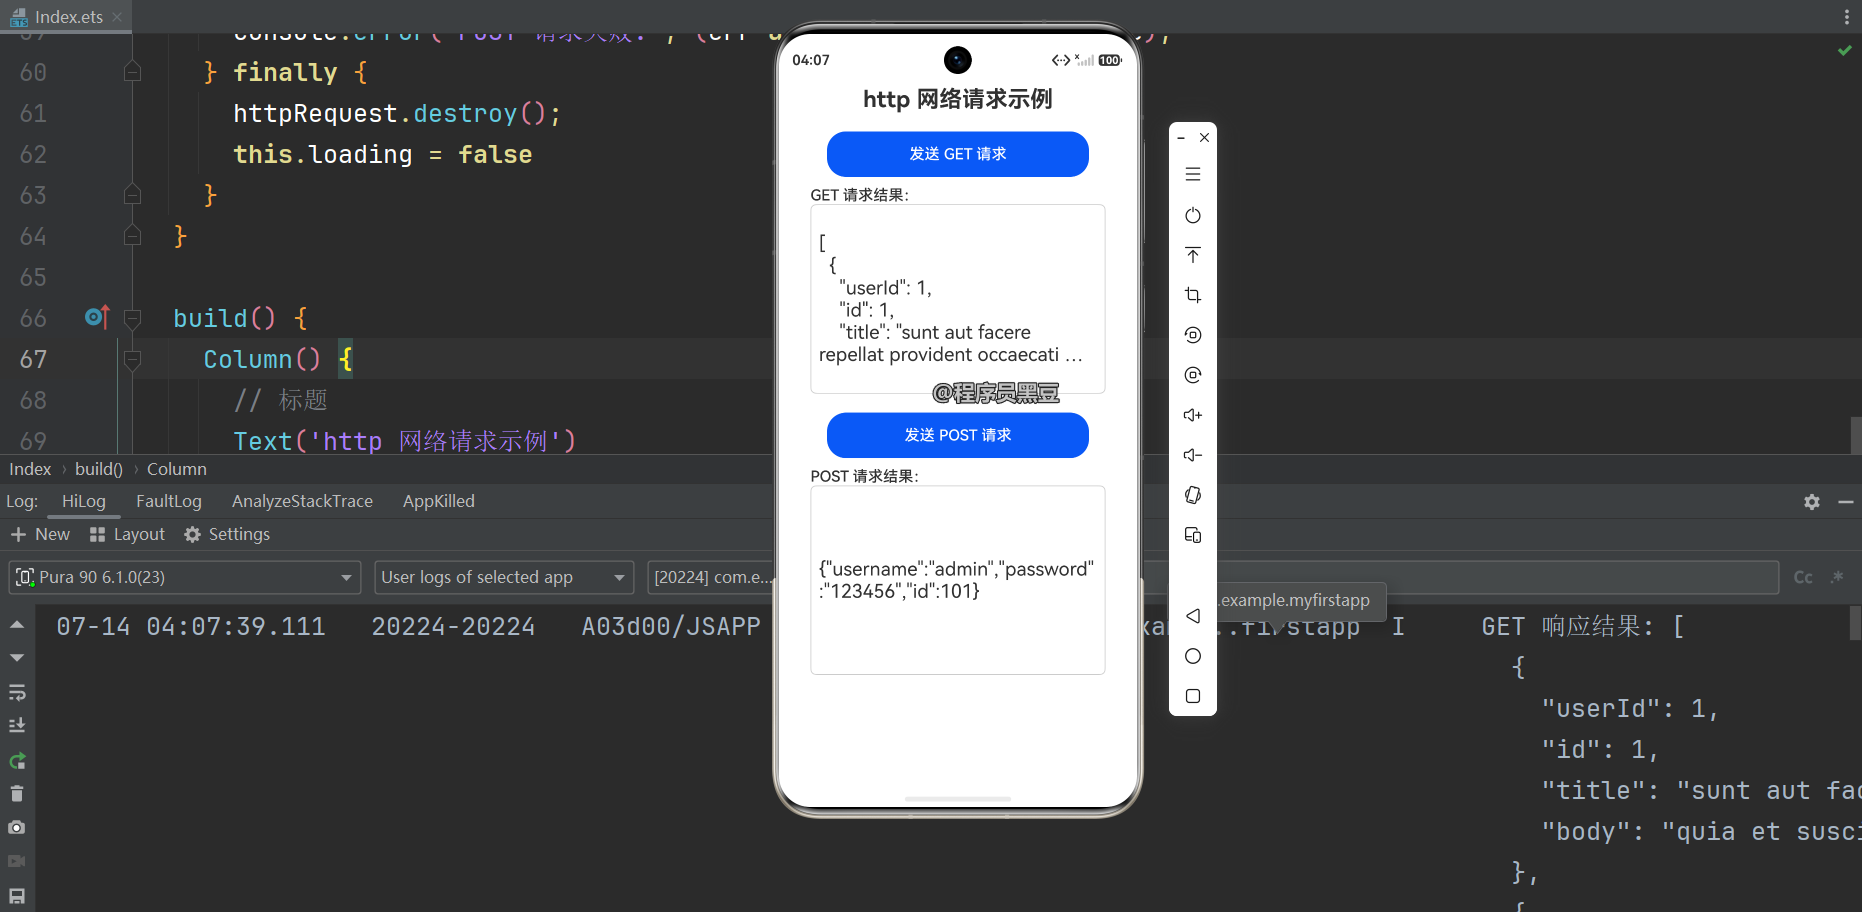This screenshot has width=1862, height=912.
Task: Click the emulator pin-to-top arrow icon
Action: tap(1193, 255)
